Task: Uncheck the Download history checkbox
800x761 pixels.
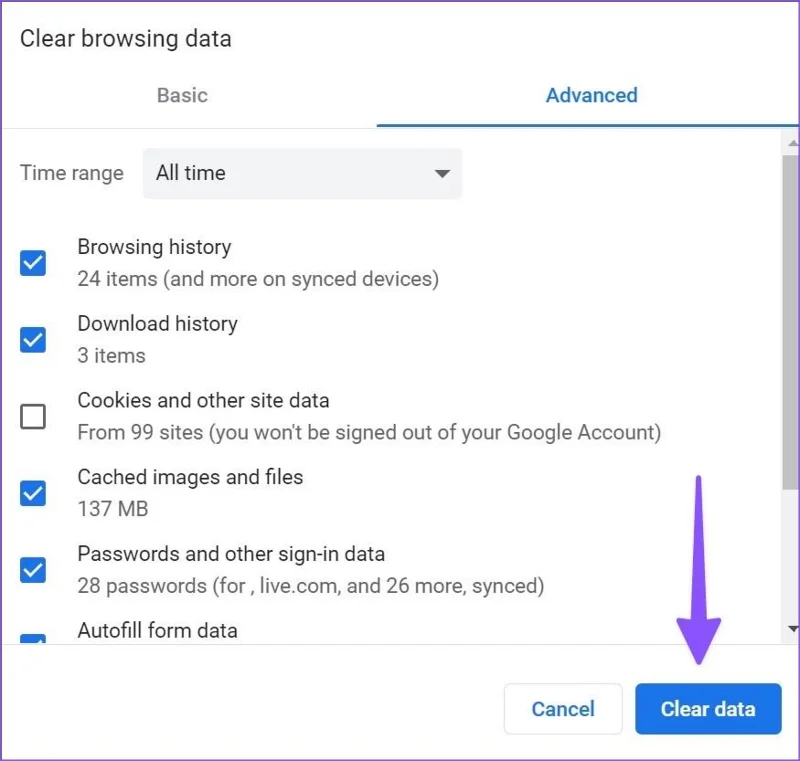Action: coord(33,340)
